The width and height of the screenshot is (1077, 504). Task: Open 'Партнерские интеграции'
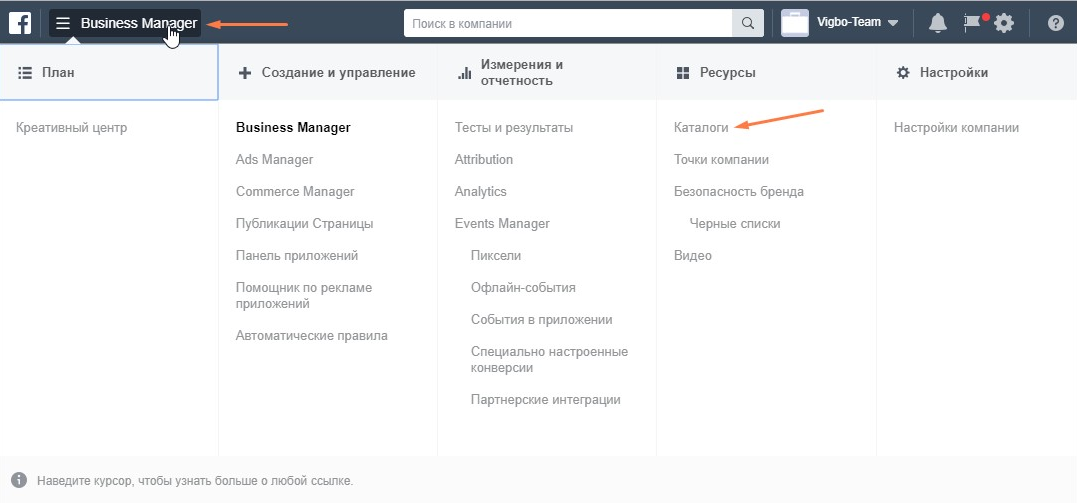(546, 400)
